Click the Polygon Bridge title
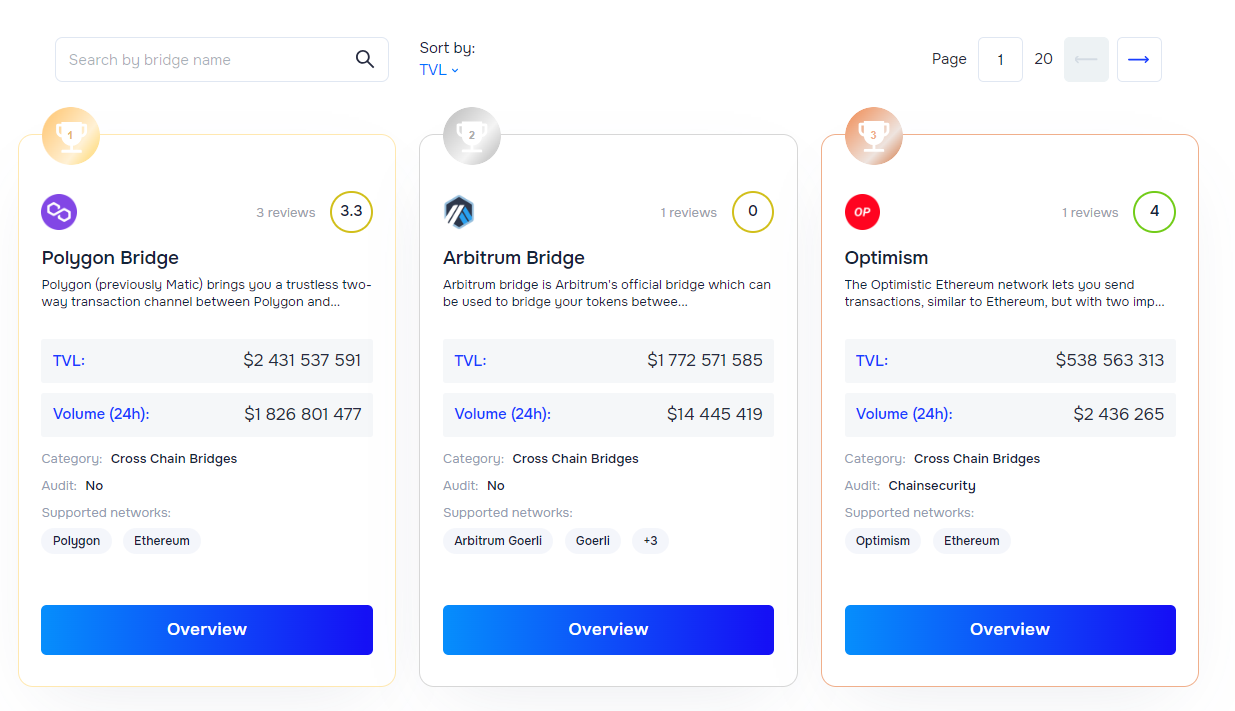 110,258
